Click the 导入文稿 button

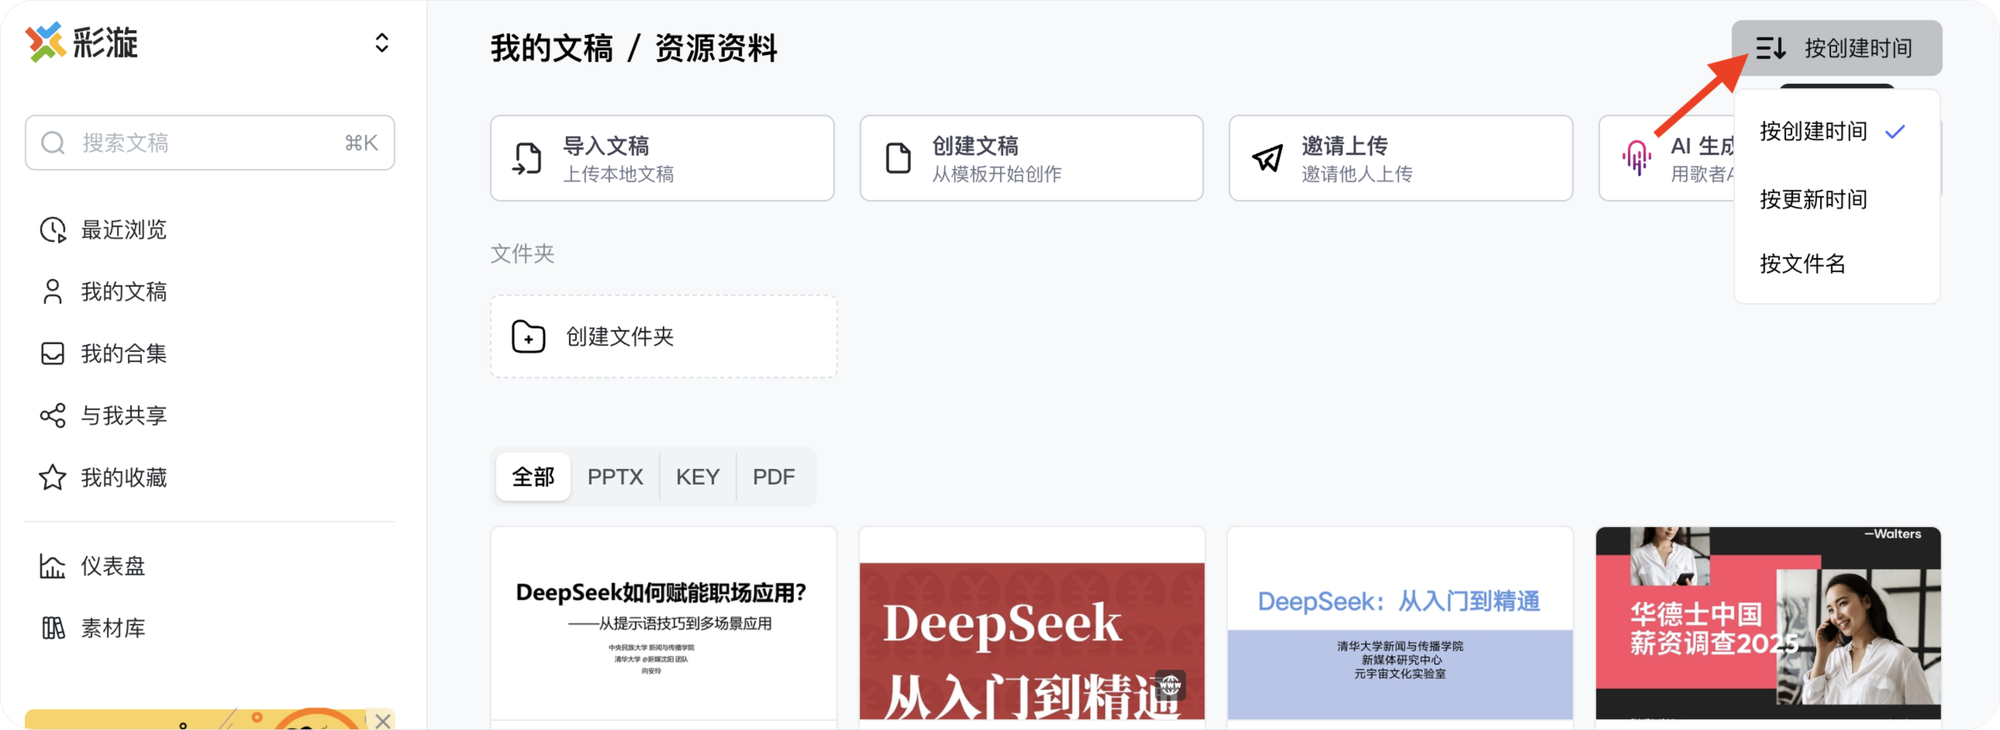662,158
